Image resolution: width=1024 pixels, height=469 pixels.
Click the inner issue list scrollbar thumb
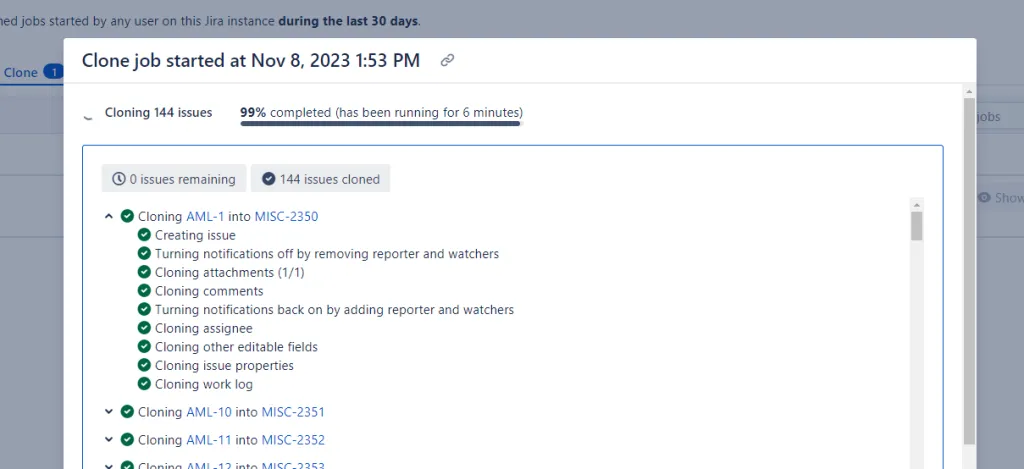(x=916, y=225)
